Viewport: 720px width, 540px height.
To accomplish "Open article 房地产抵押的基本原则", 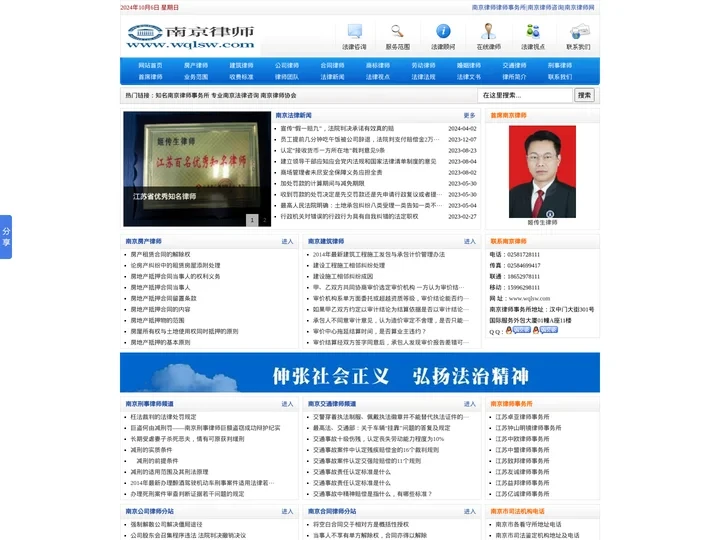I will [160, 343].
